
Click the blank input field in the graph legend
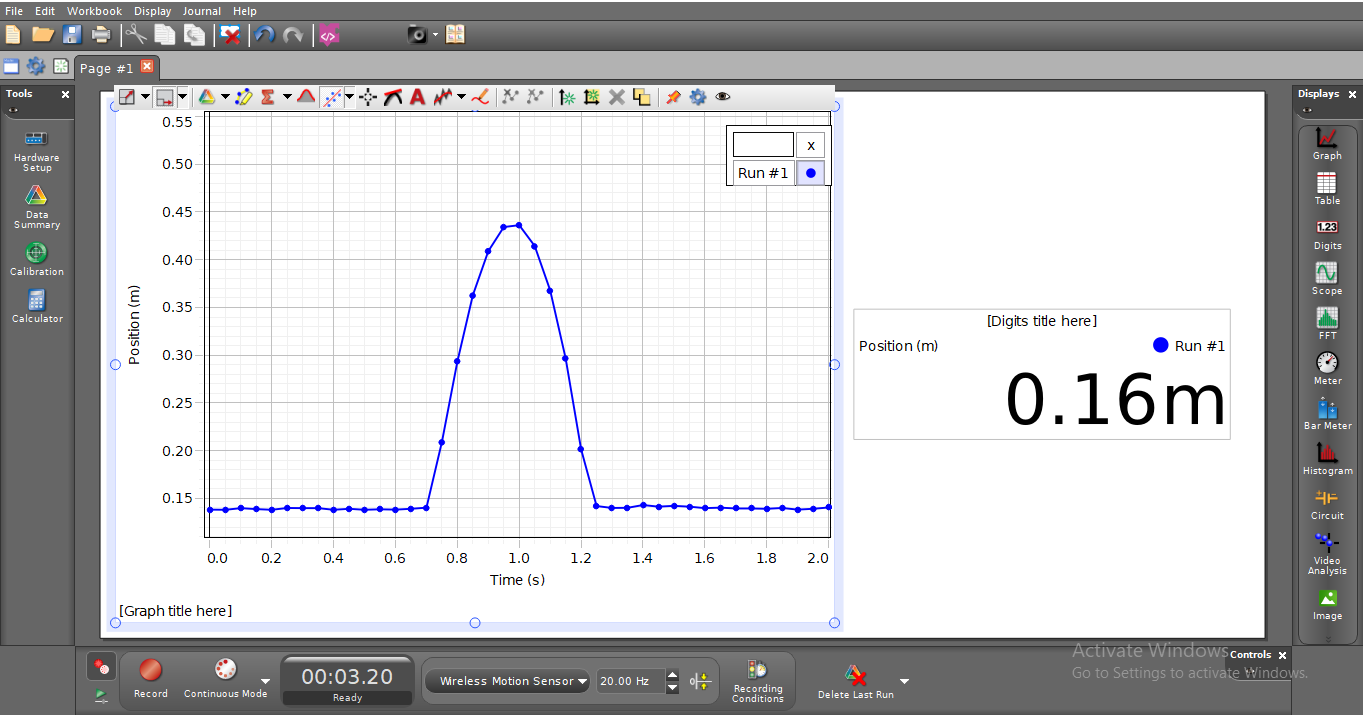(763, 143)
